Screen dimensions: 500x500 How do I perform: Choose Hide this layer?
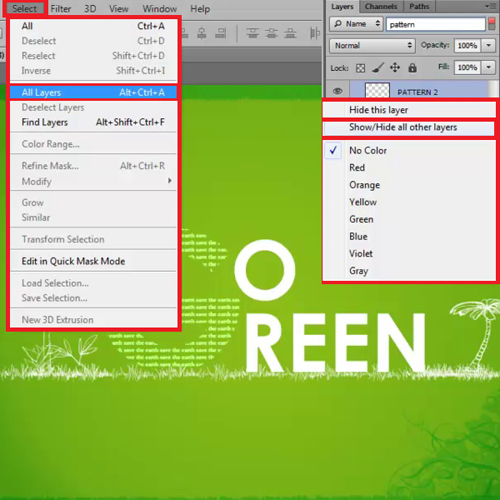point(409,110)
